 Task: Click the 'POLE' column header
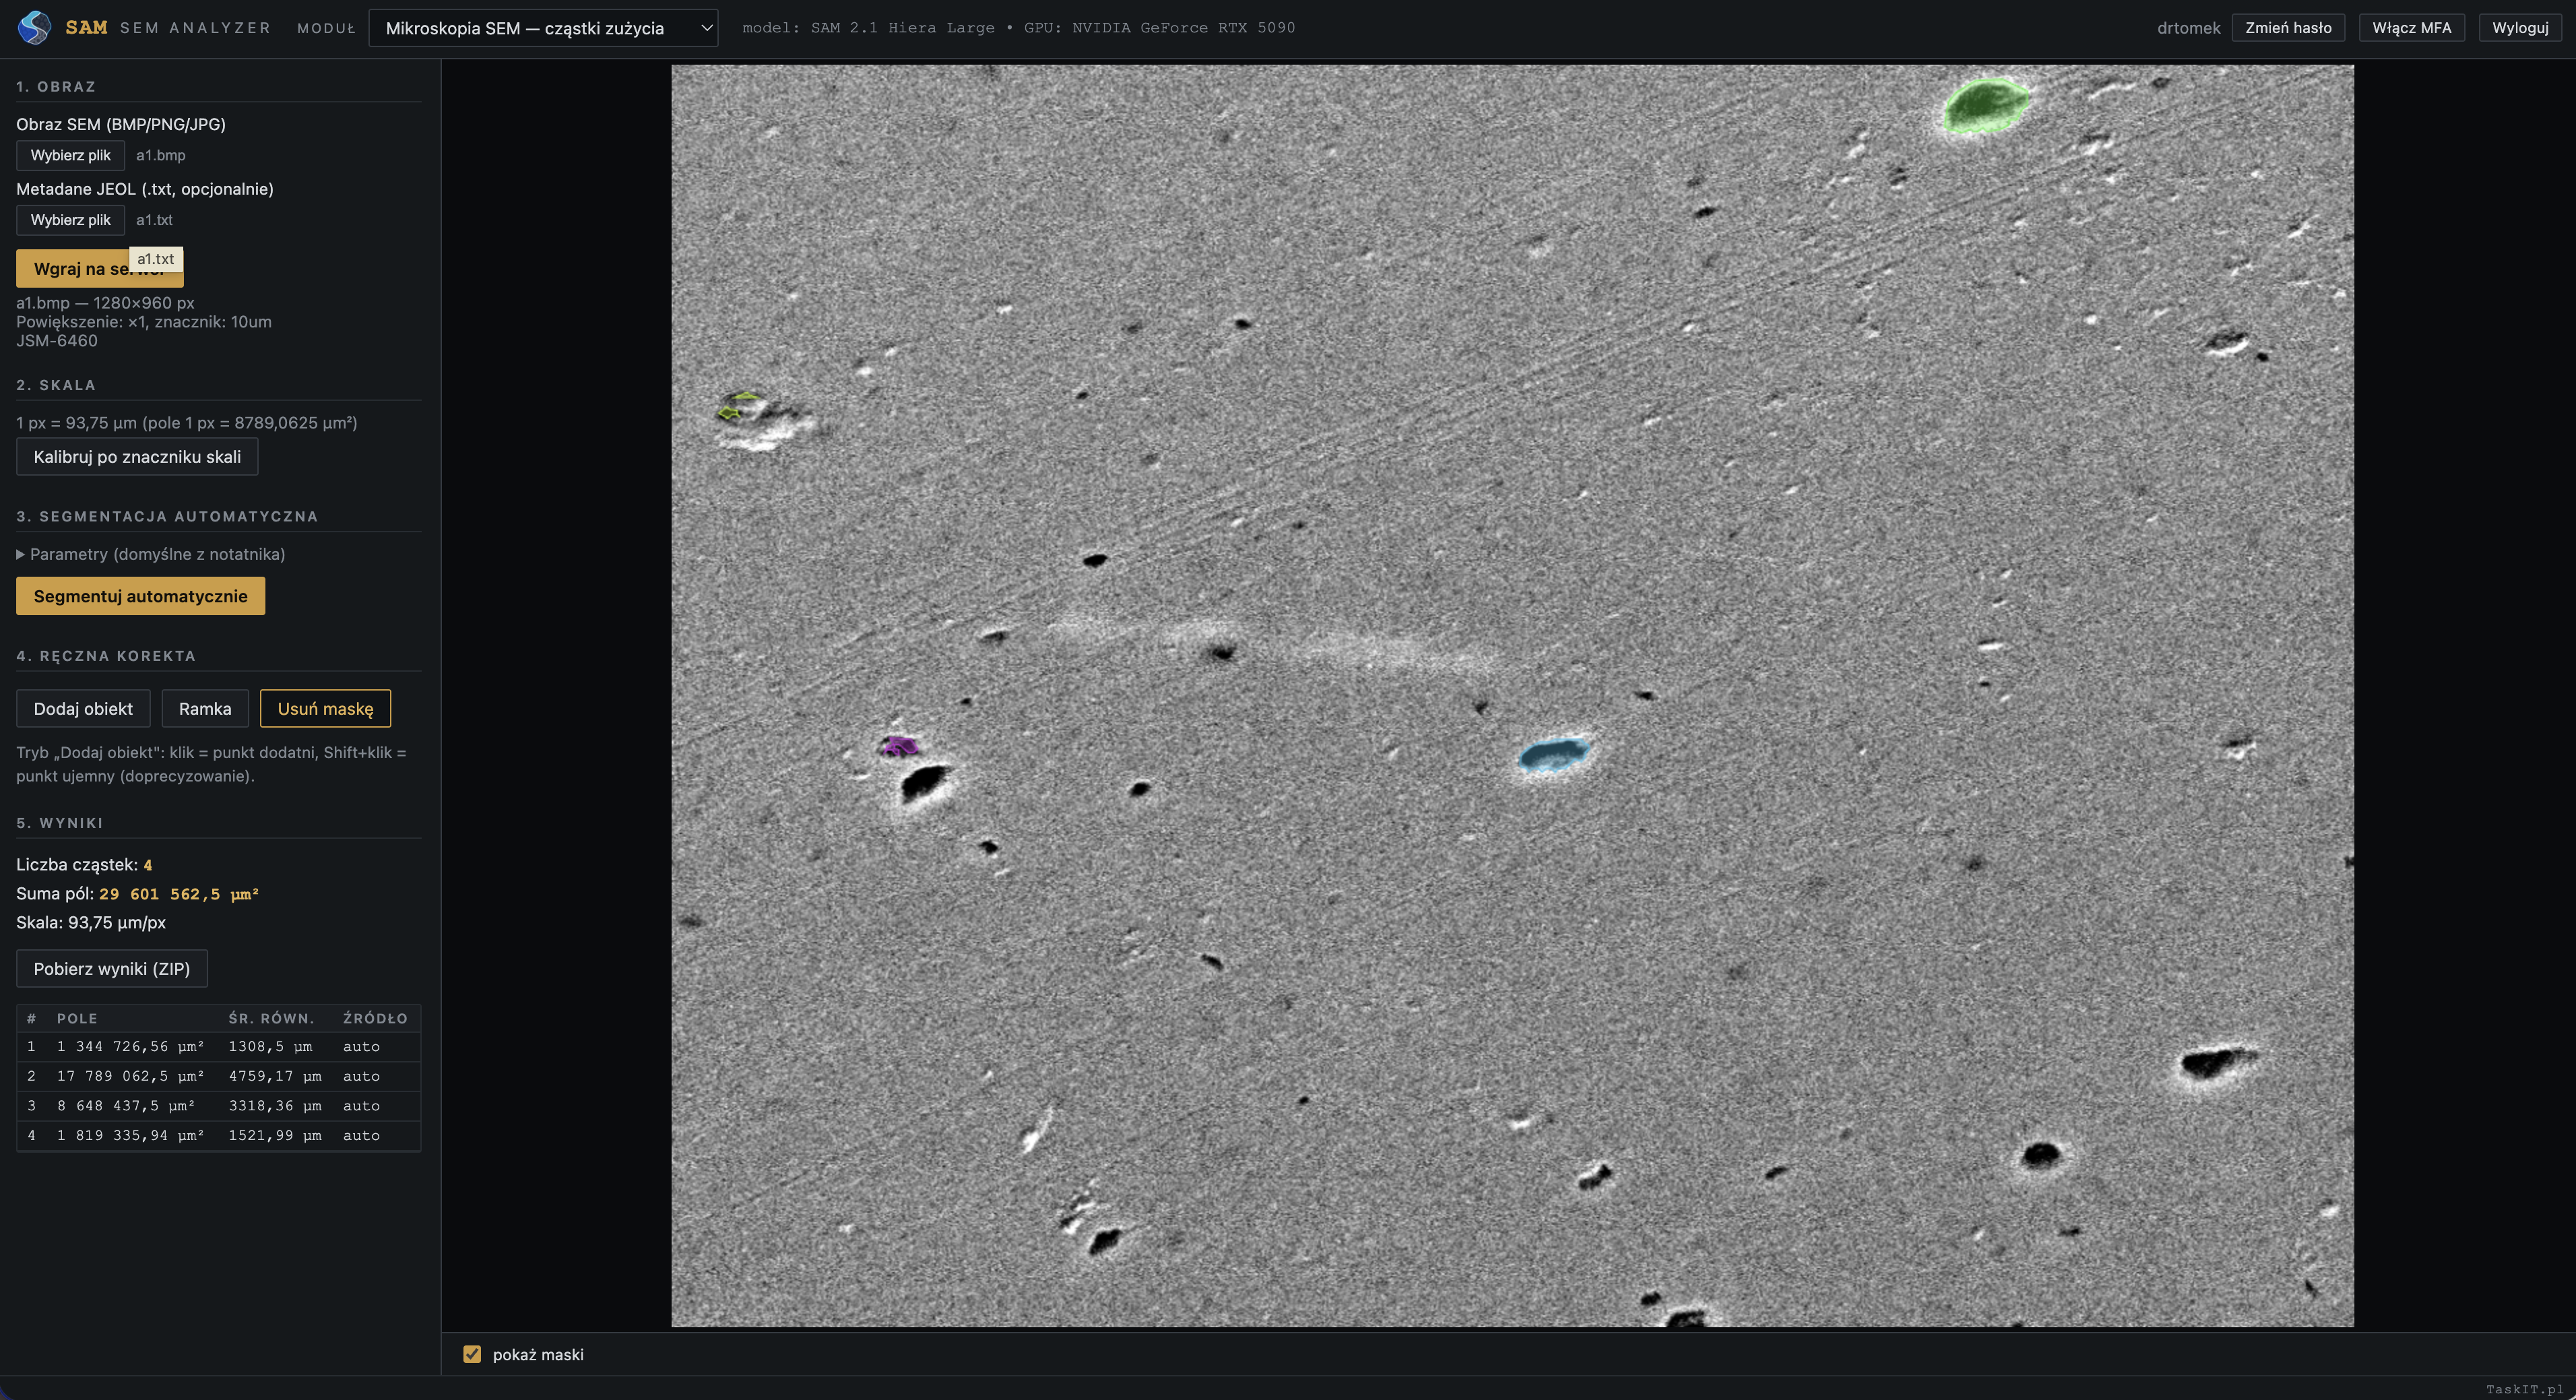(x=77, y=1018)
